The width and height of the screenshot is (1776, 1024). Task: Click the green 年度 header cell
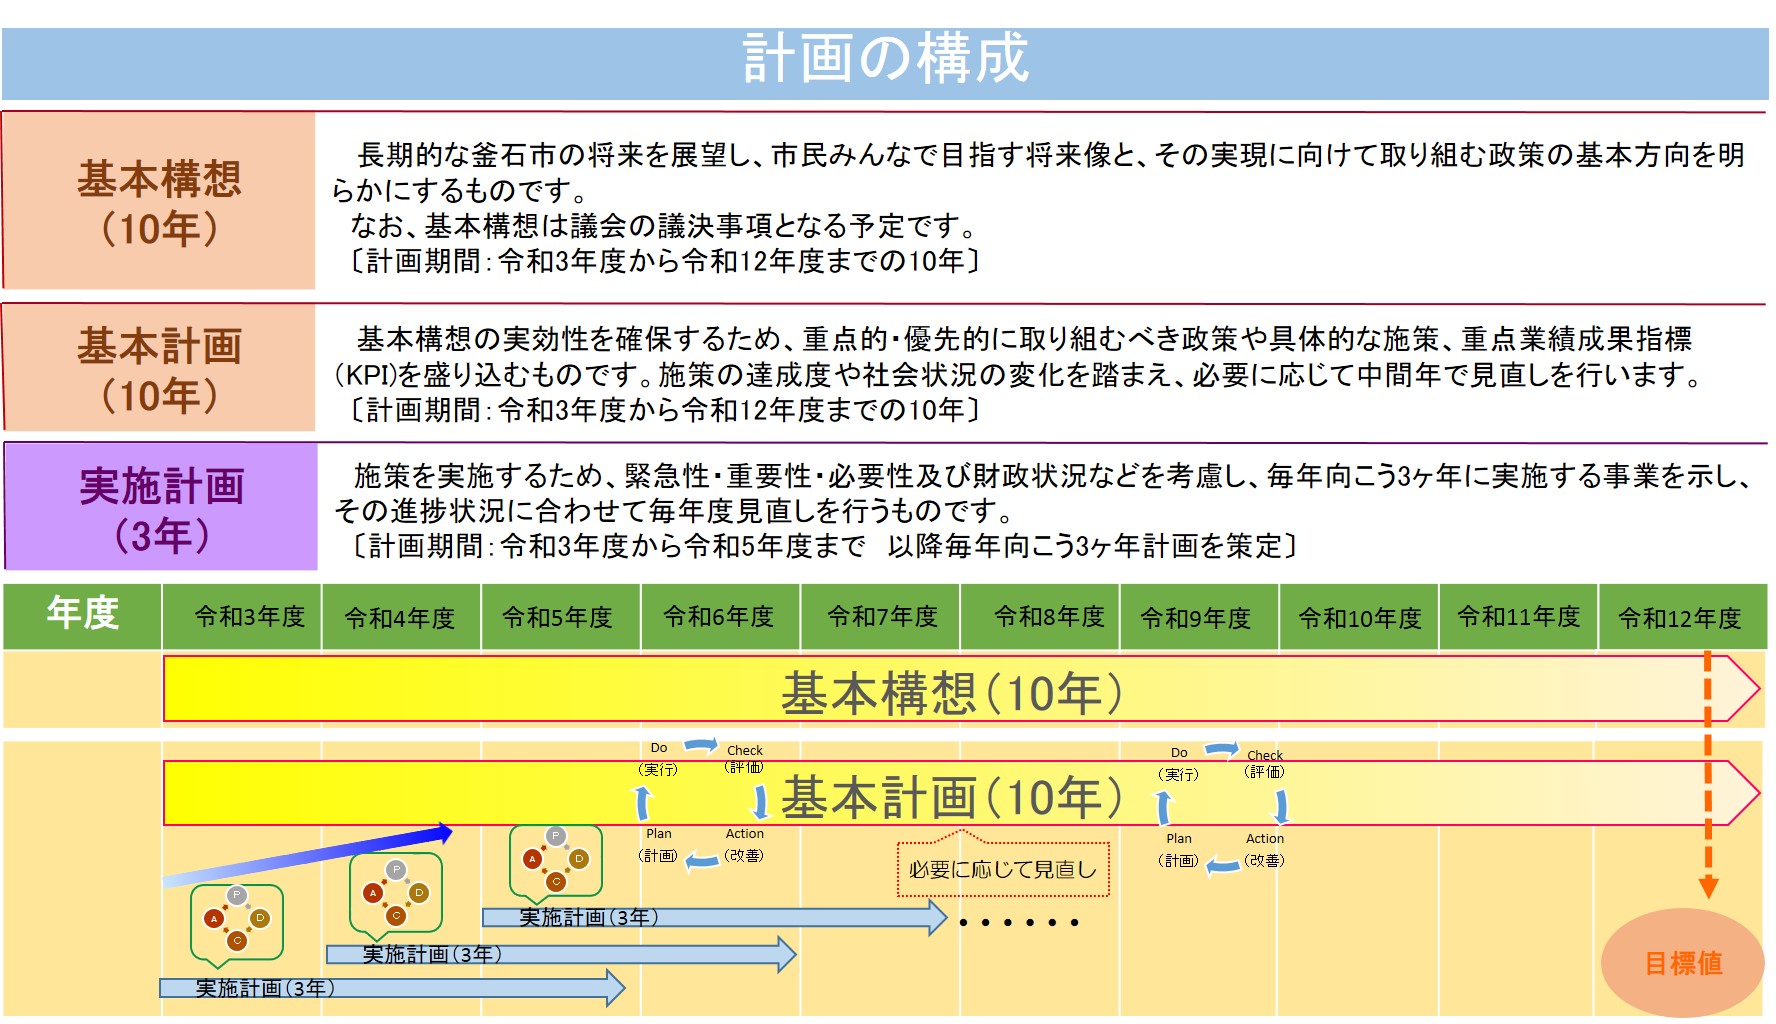pyautogui.click(x=82, y=615)
